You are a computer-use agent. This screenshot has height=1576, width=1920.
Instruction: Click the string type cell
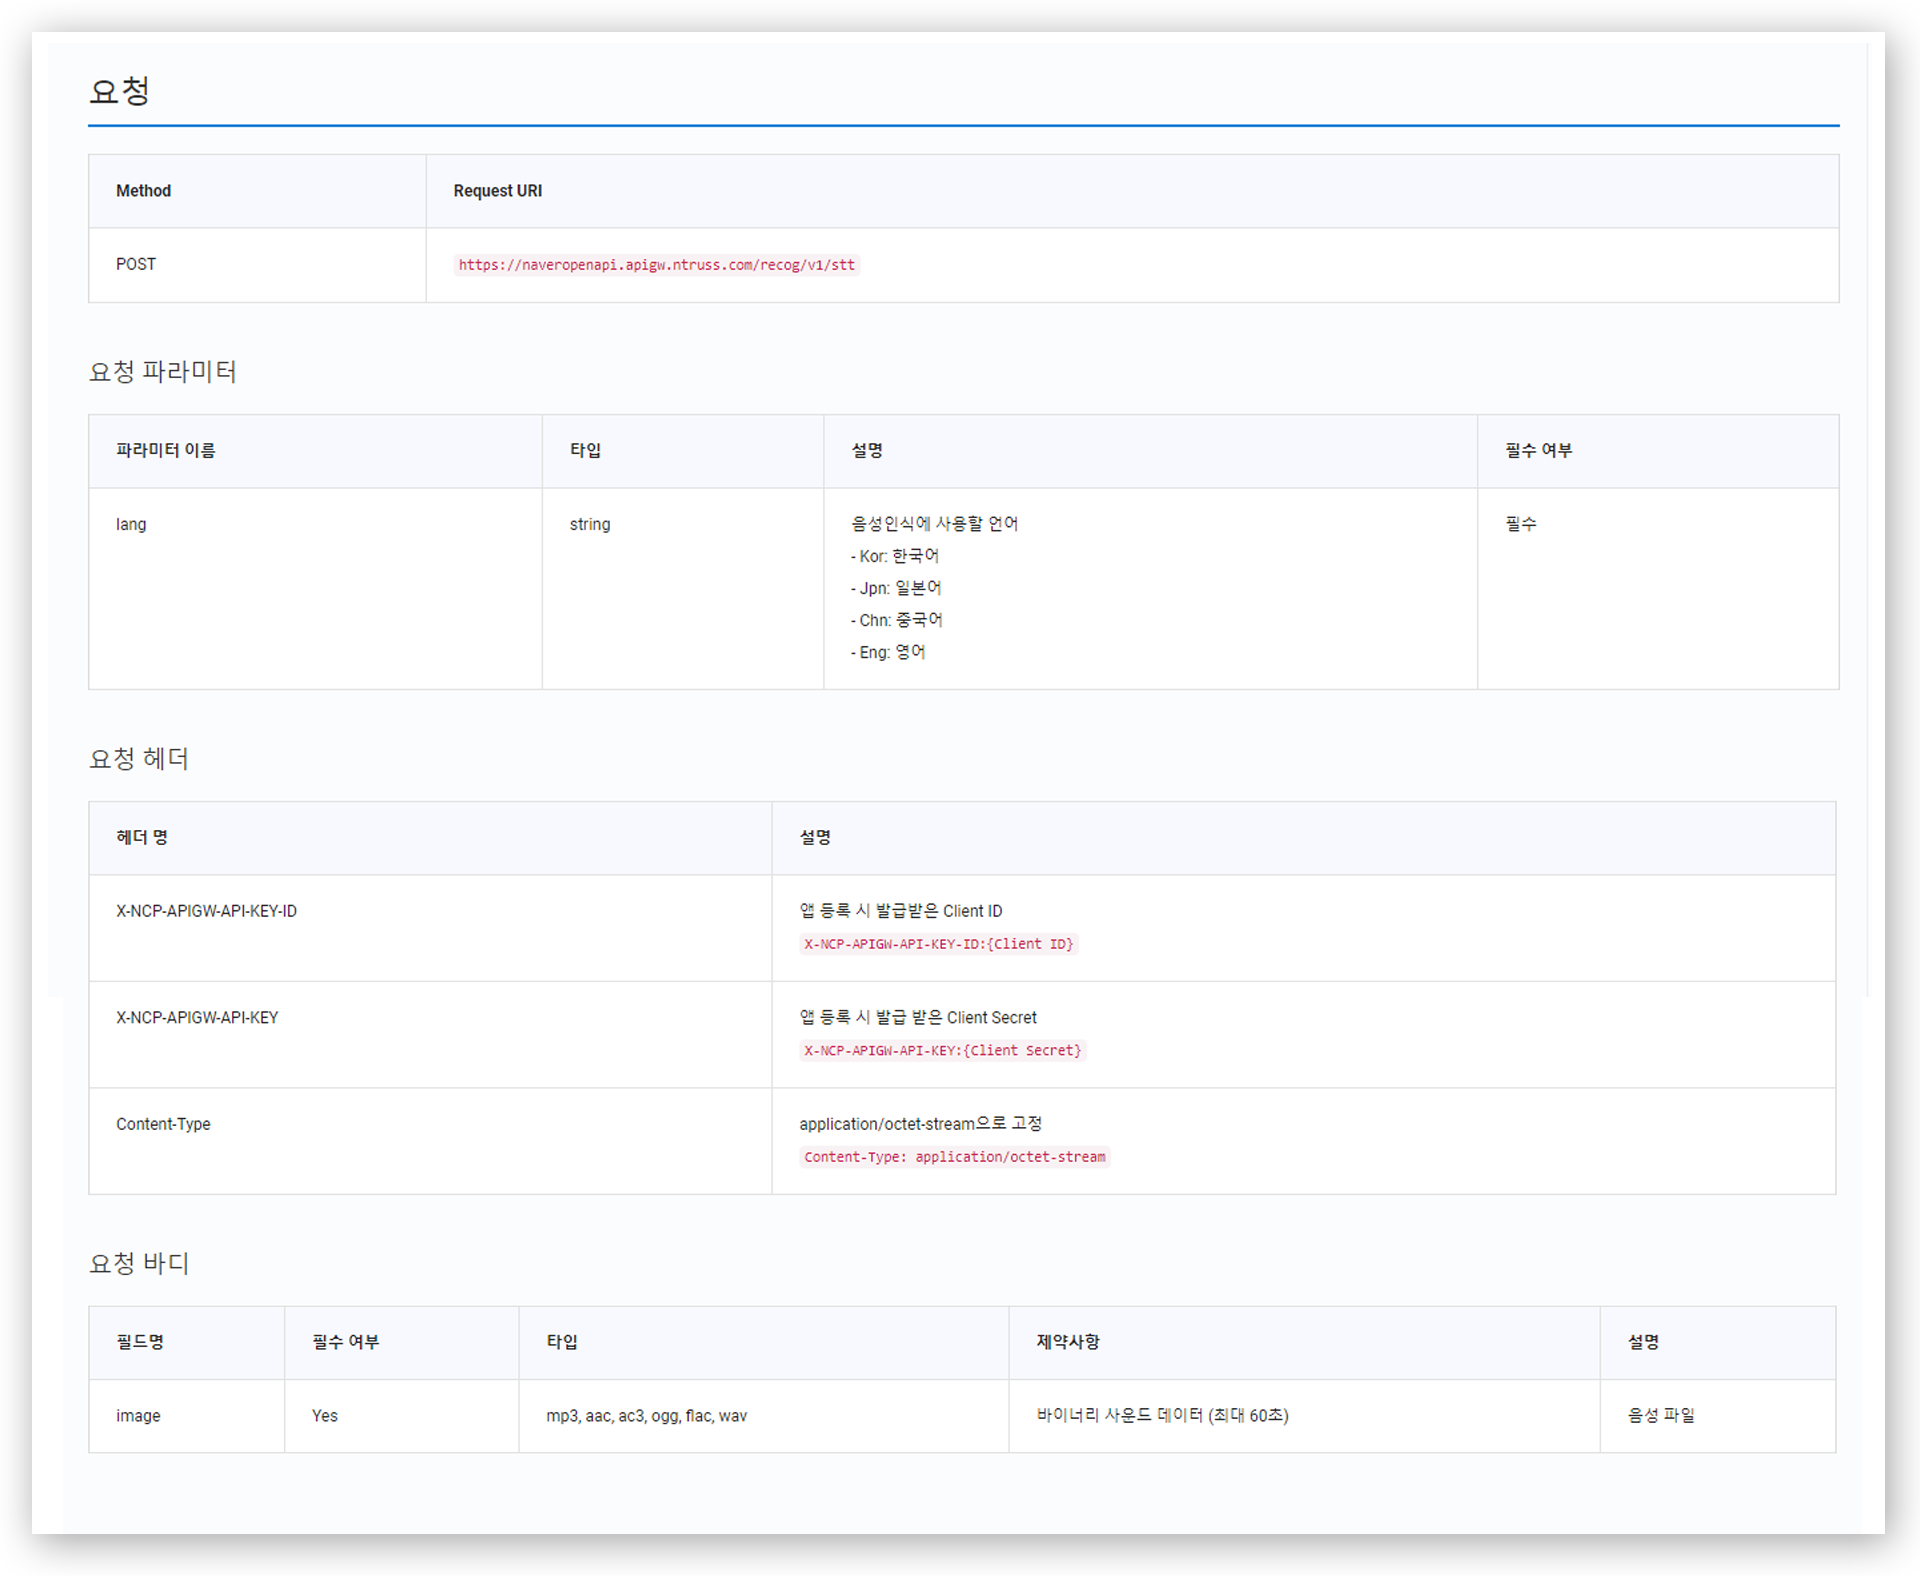coord(589,524)
